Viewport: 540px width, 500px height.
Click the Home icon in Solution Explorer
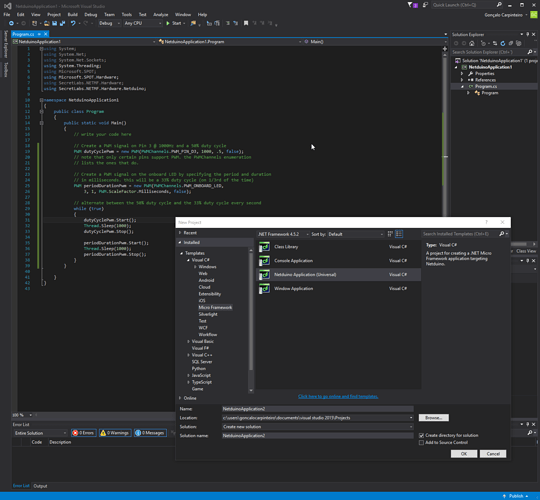(x=472, y=43)
